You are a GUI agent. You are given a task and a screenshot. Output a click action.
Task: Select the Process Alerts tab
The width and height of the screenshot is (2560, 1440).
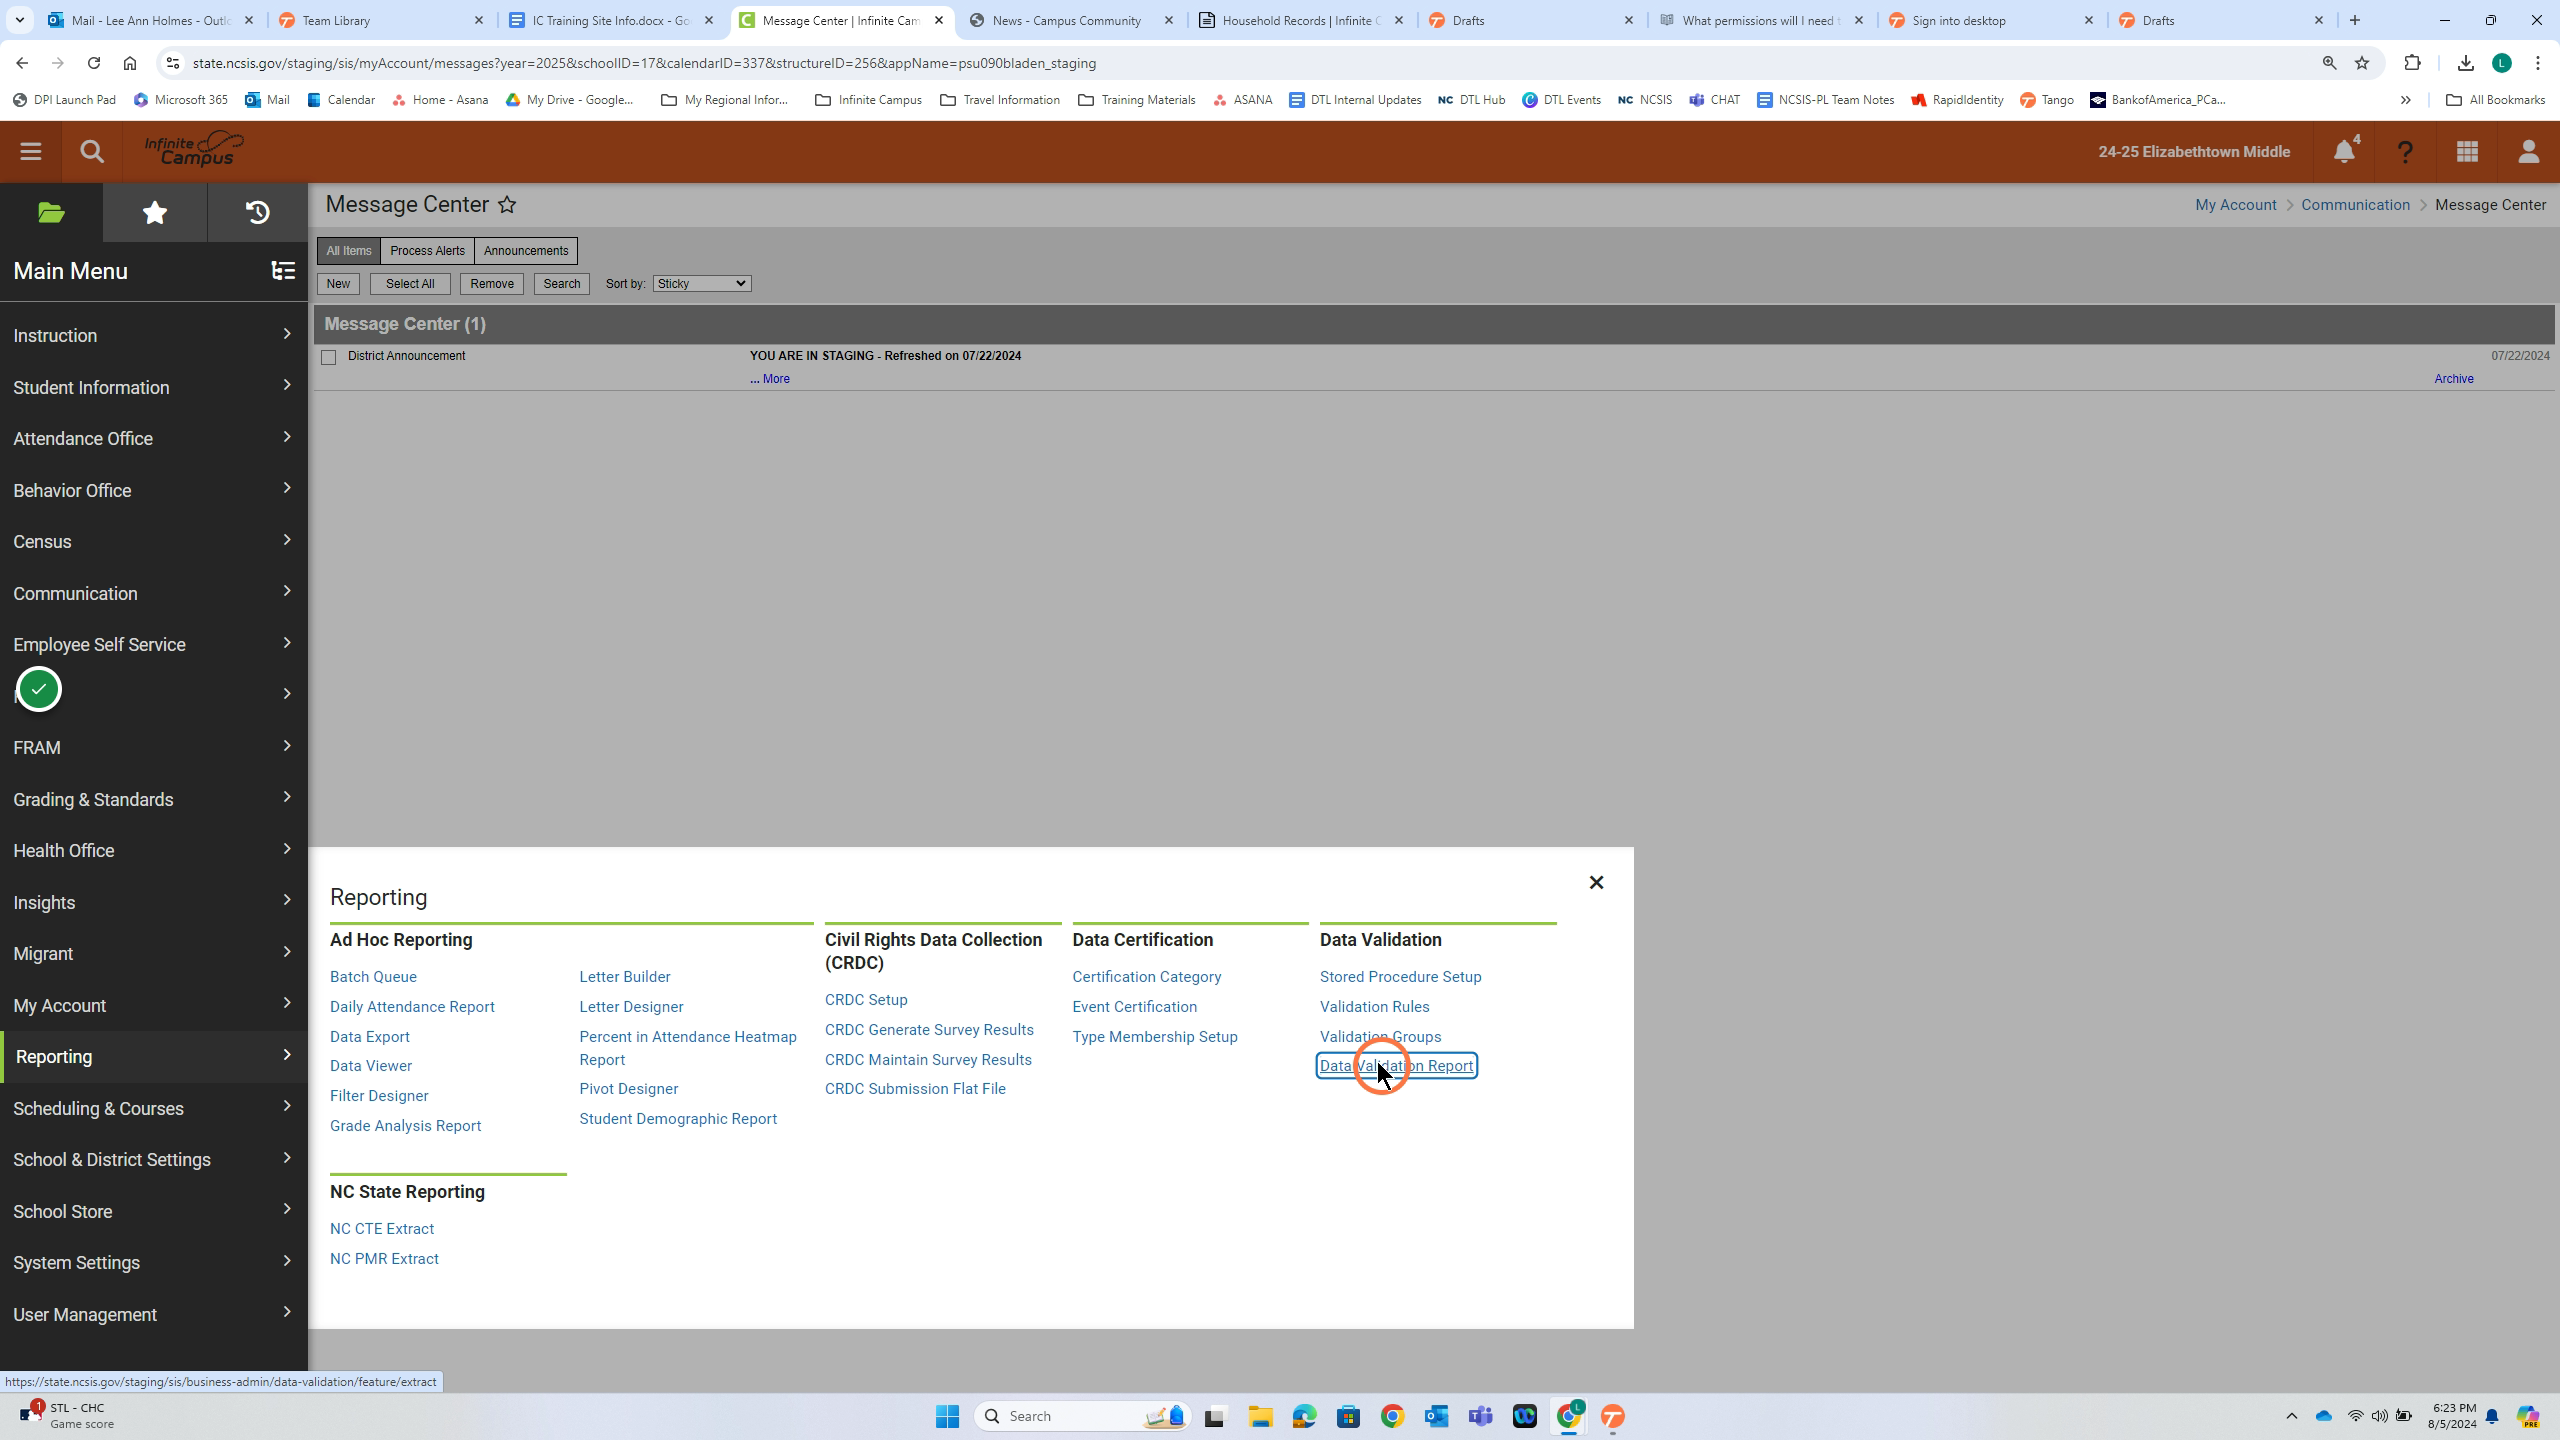427,251
